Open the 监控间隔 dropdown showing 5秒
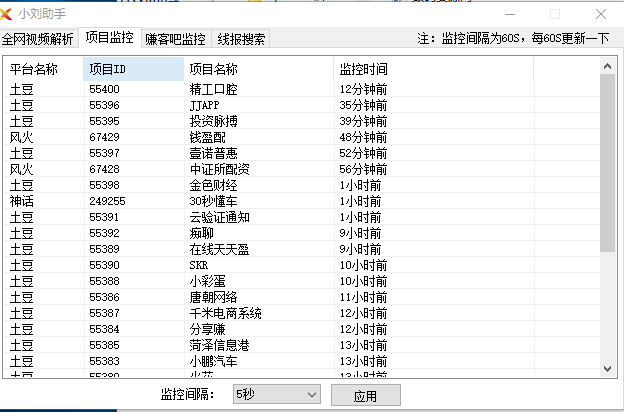624x412 pixels. [277, 394]
